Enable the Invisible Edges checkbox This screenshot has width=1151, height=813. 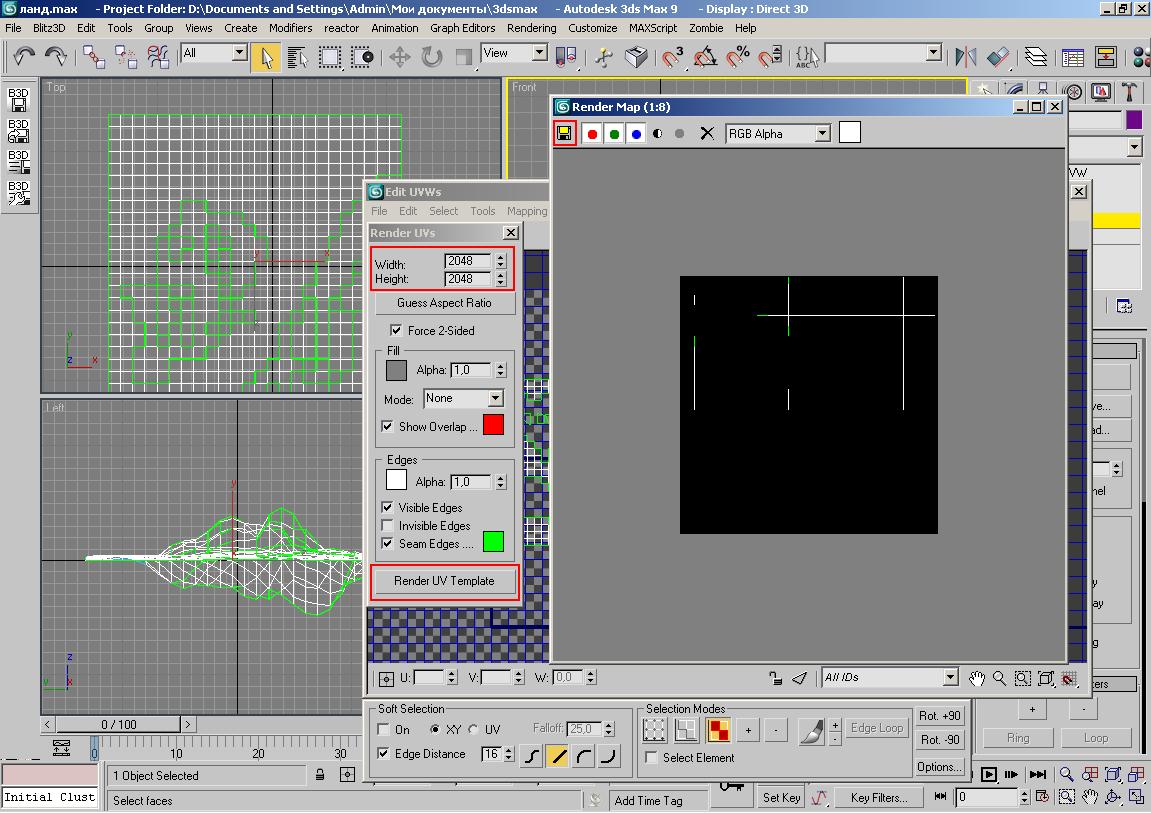pos(388,526)
